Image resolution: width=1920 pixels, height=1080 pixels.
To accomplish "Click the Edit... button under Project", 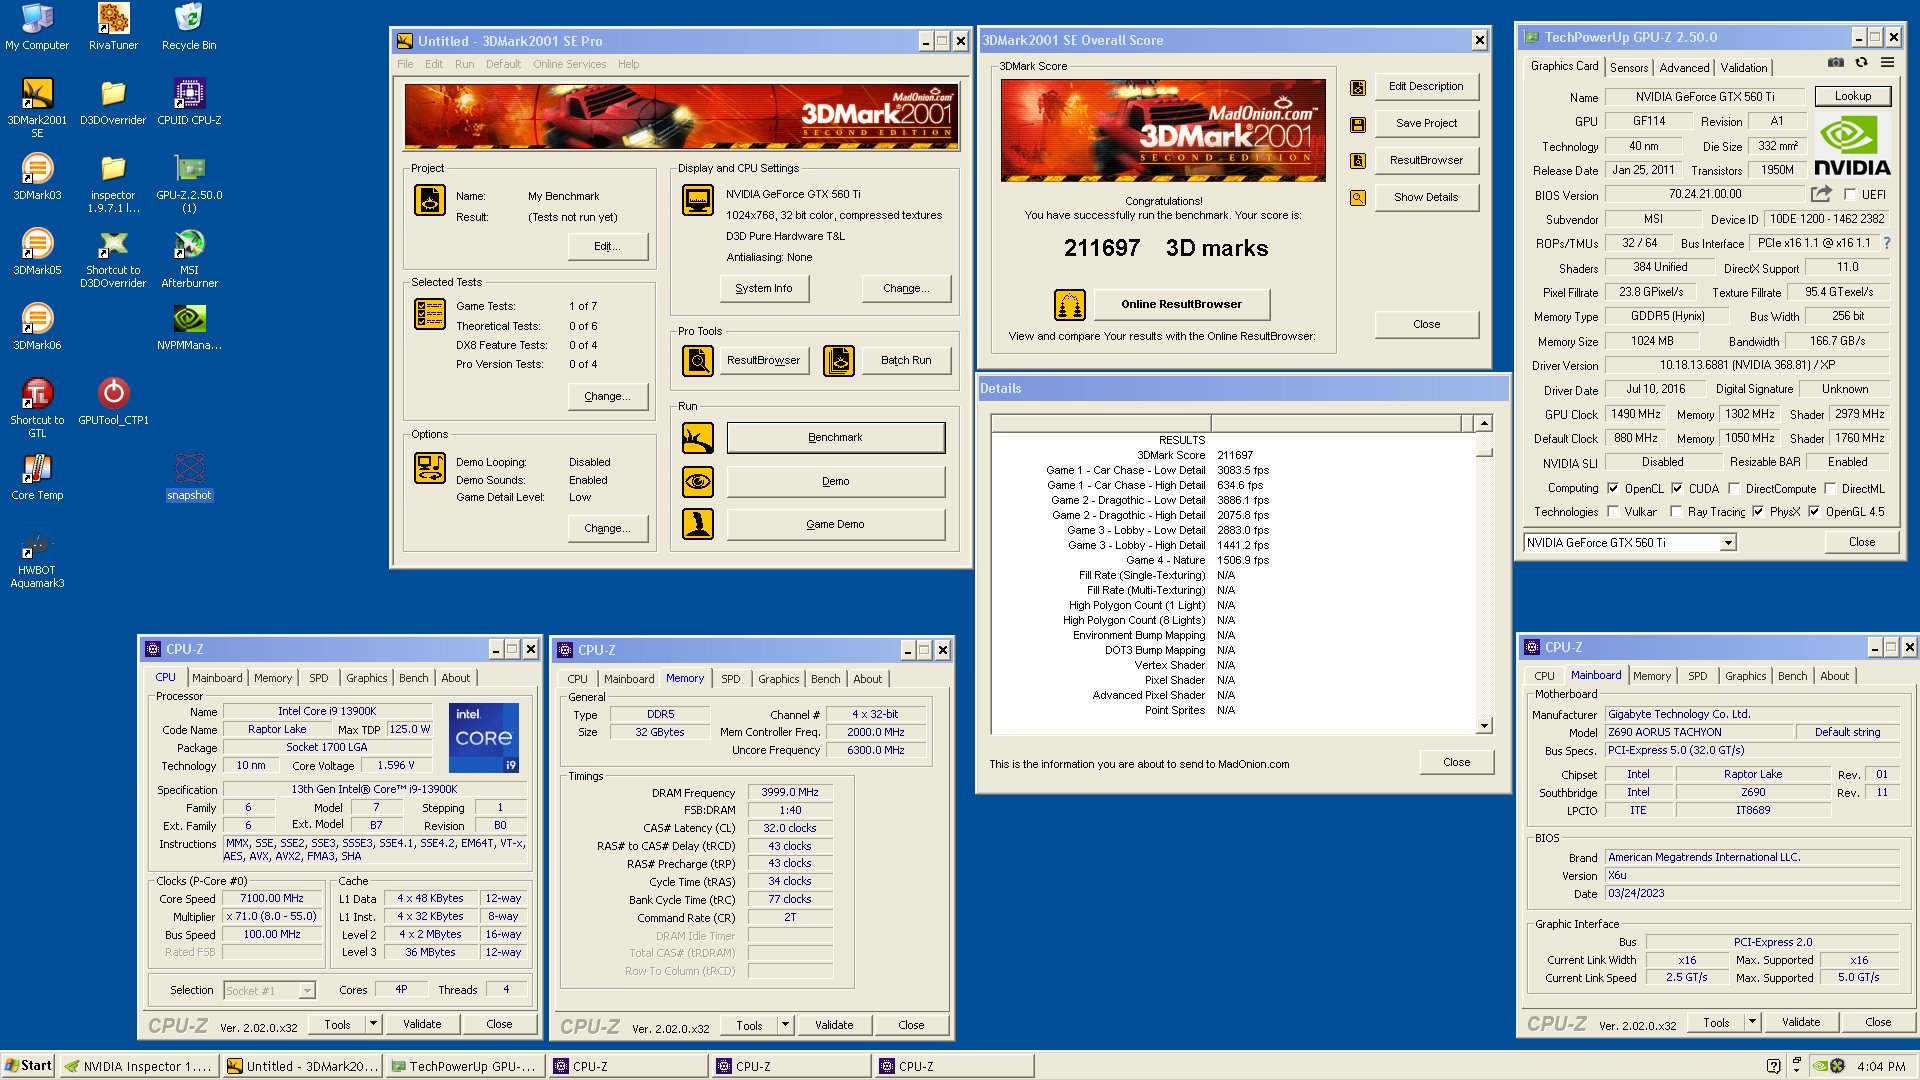I will (607, 246).
